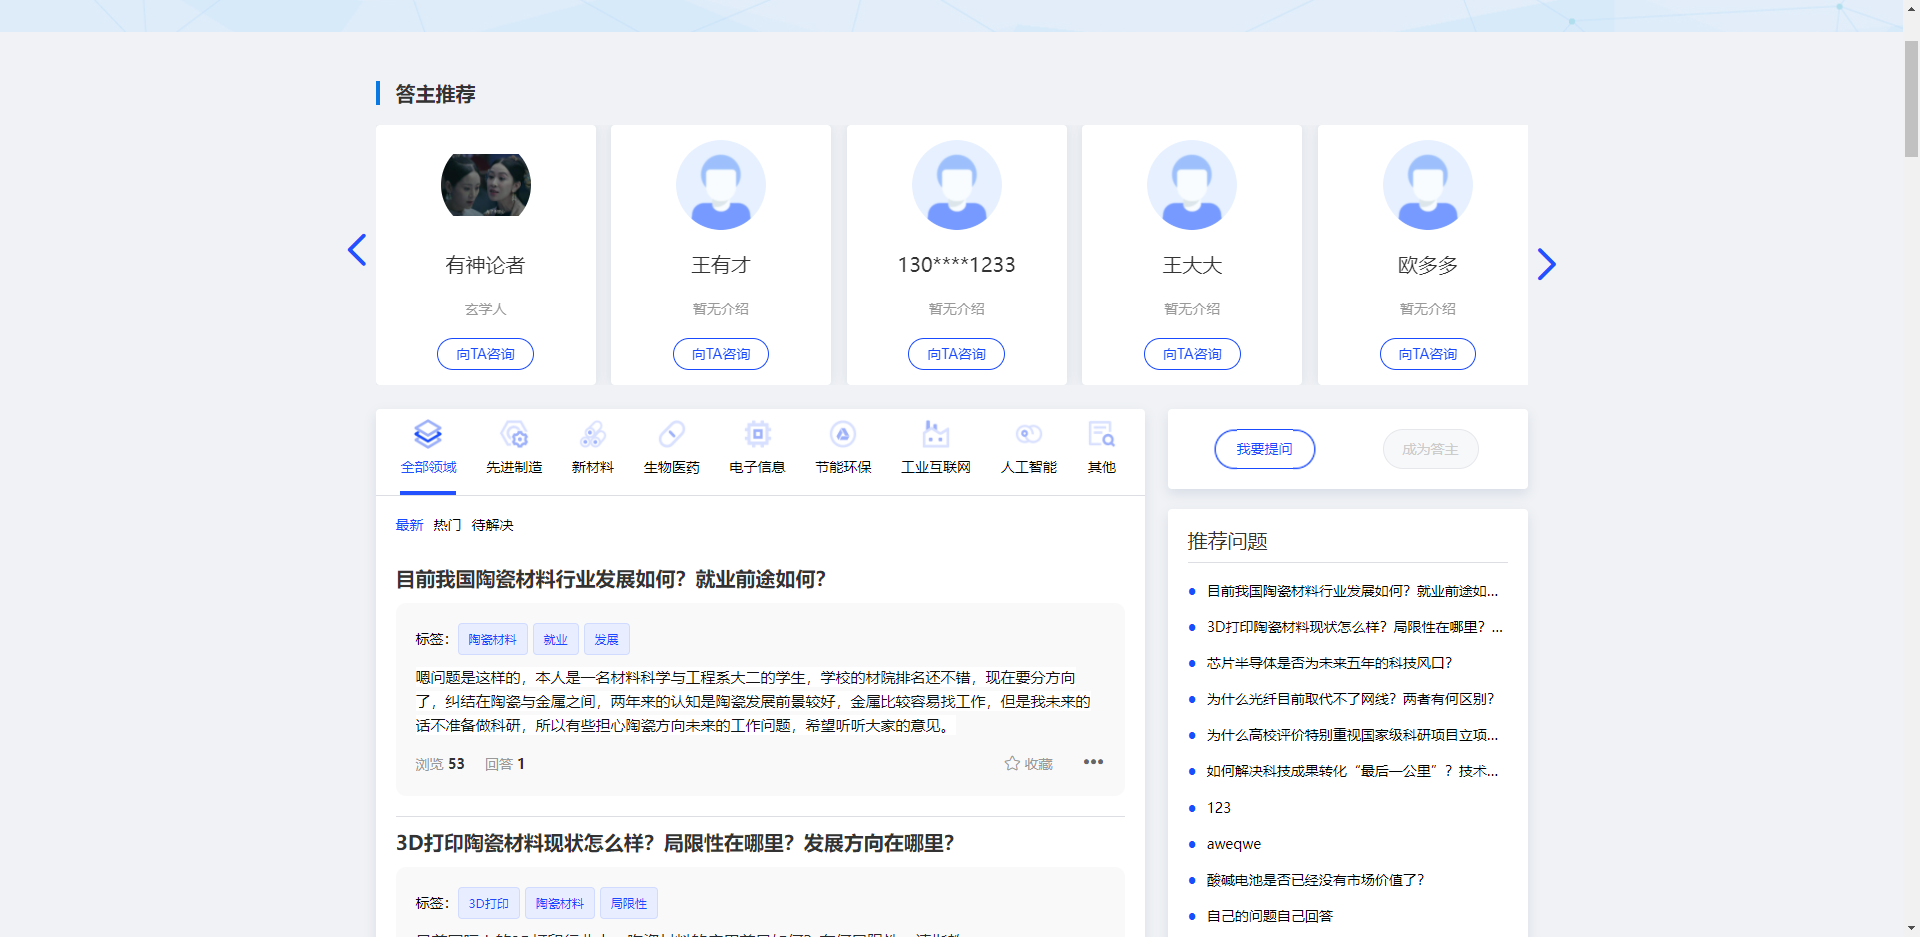Open the 生物医药 category icon
This screenshot has width=1920, height=937.
[x=671, y=435]
